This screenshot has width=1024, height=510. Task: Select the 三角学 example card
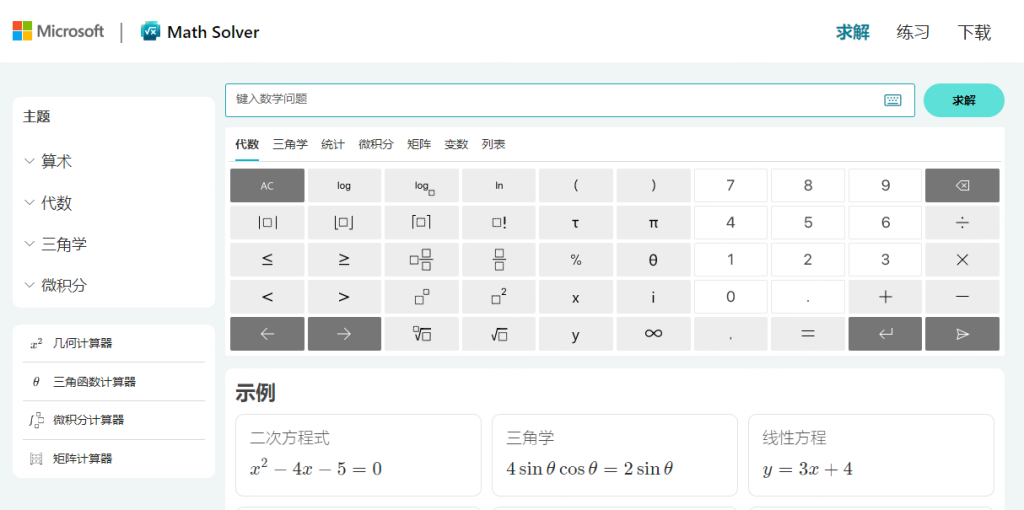click(615, 455)
